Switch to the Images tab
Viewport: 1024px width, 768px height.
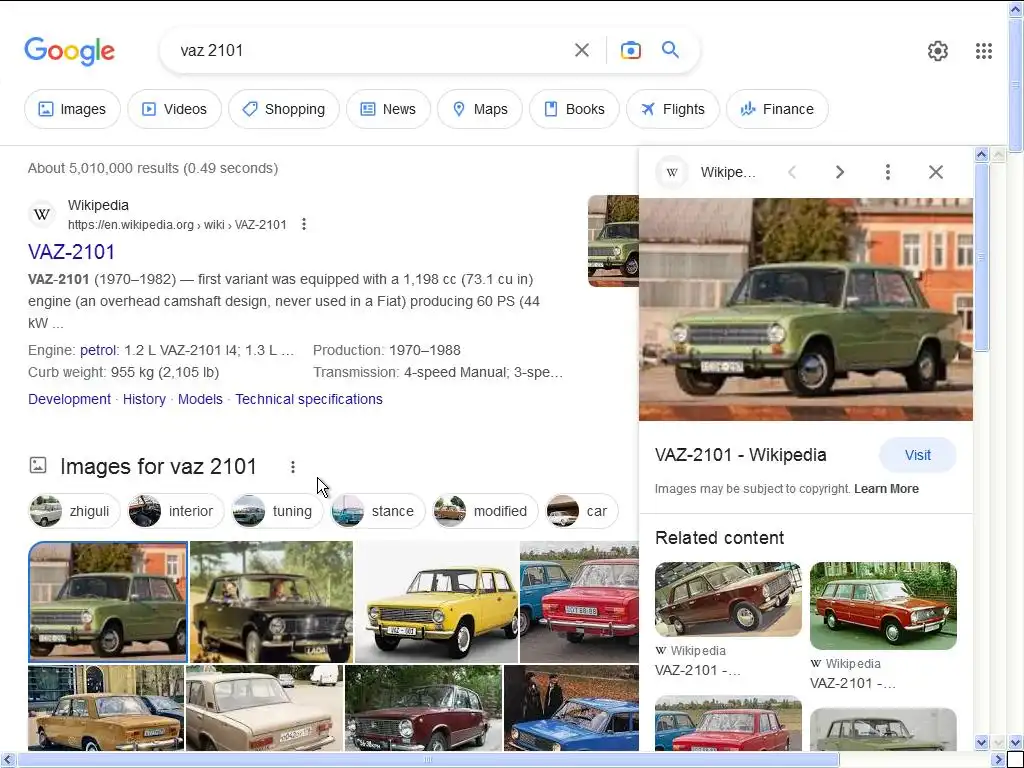[x=72, y=109]
